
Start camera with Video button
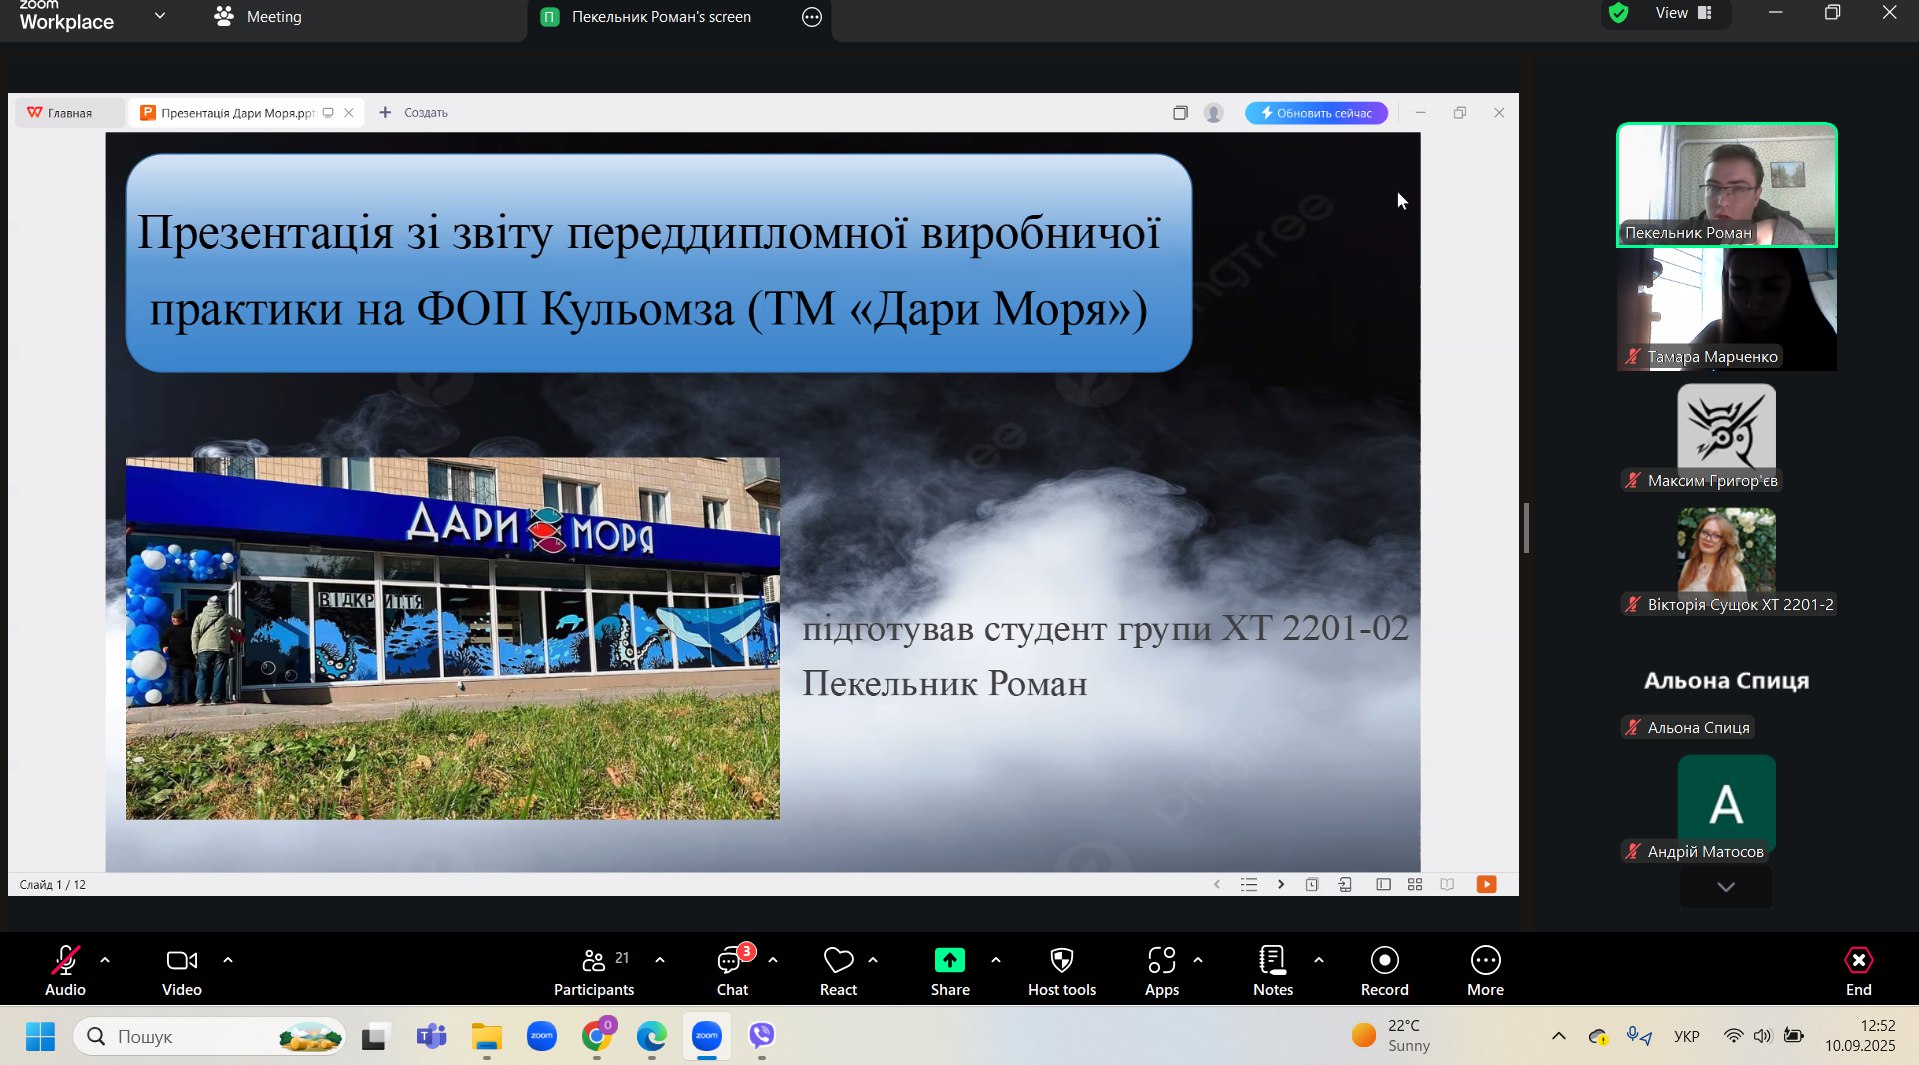182,971
